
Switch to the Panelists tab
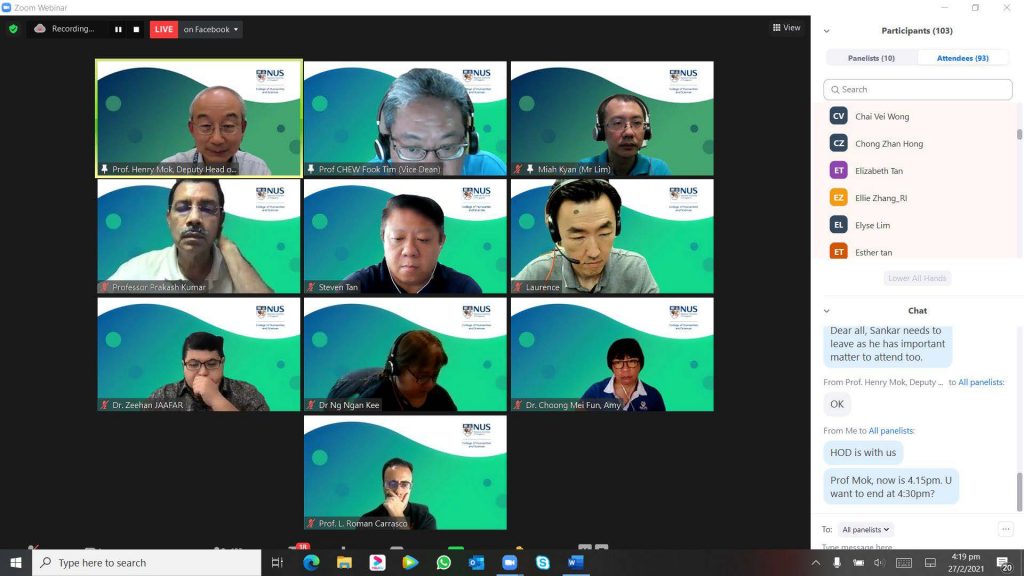[871, 58]
